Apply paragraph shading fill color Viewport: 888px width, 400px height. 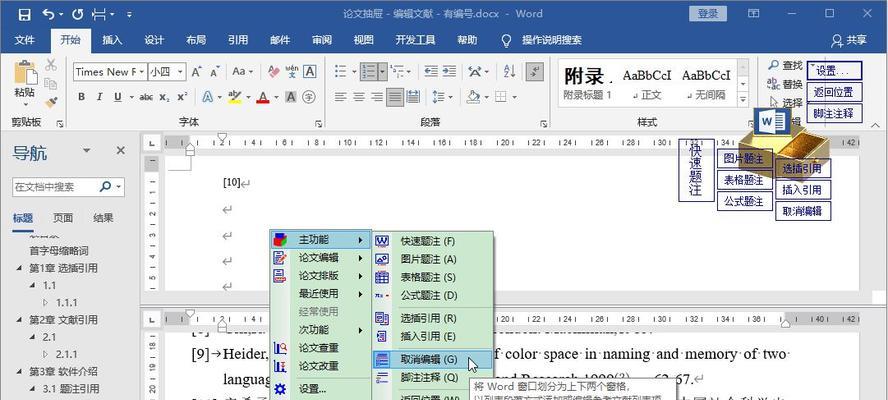click(473, 97)
